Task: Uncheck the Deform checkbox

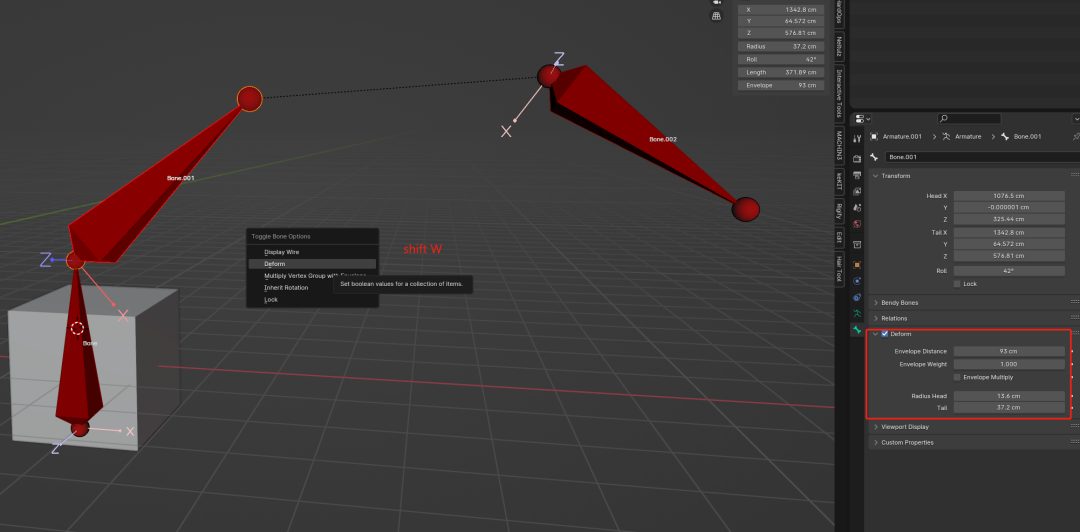Action: [884, 334]
